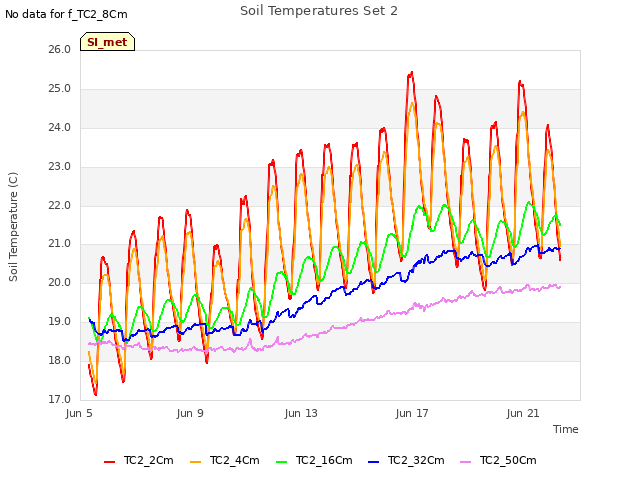Click the SI_met annotation tag
The width and height of the screenshot is (640, 480).
tap(107, 42)
